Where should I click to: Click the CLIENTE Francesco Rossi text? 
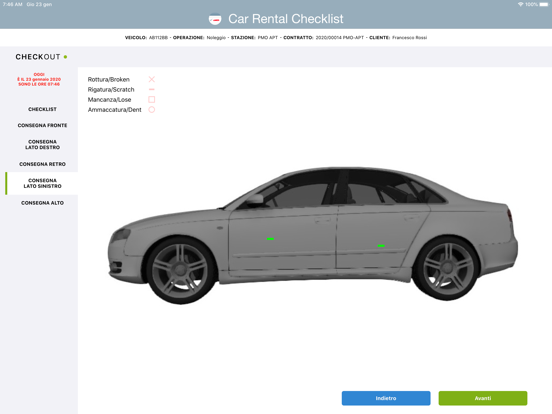click(398, 38)
